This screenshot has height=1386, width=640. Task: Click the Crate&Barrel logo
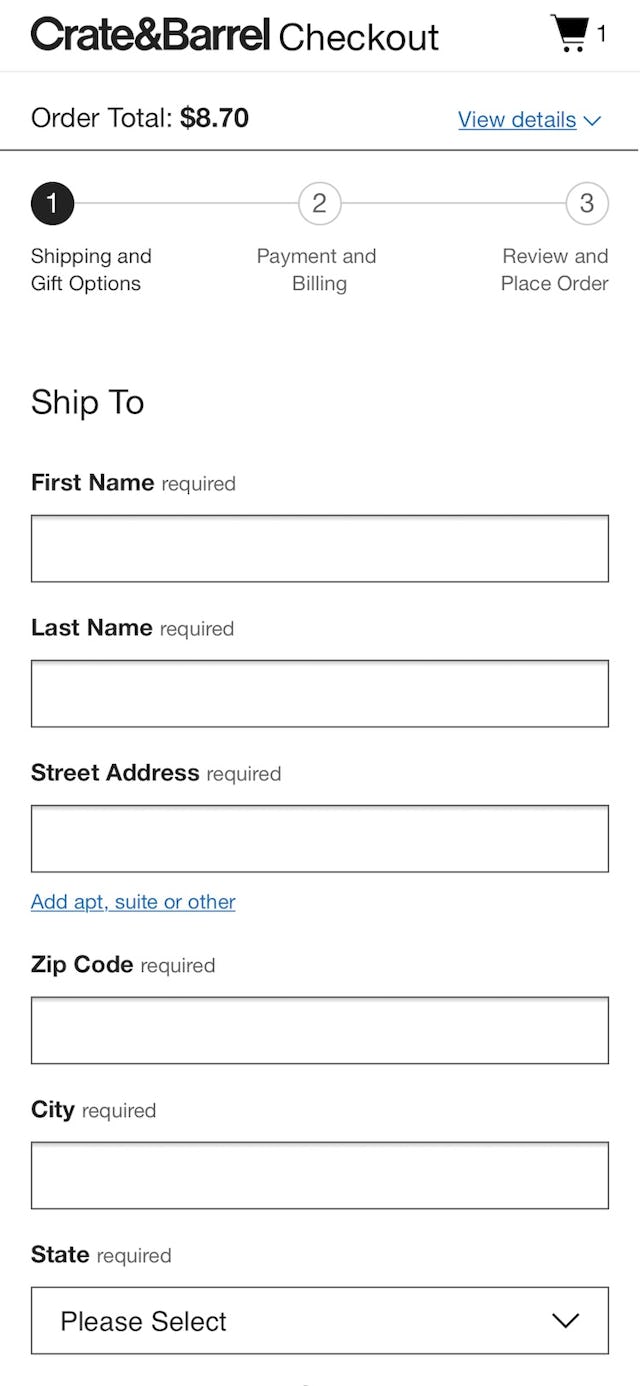150,34
